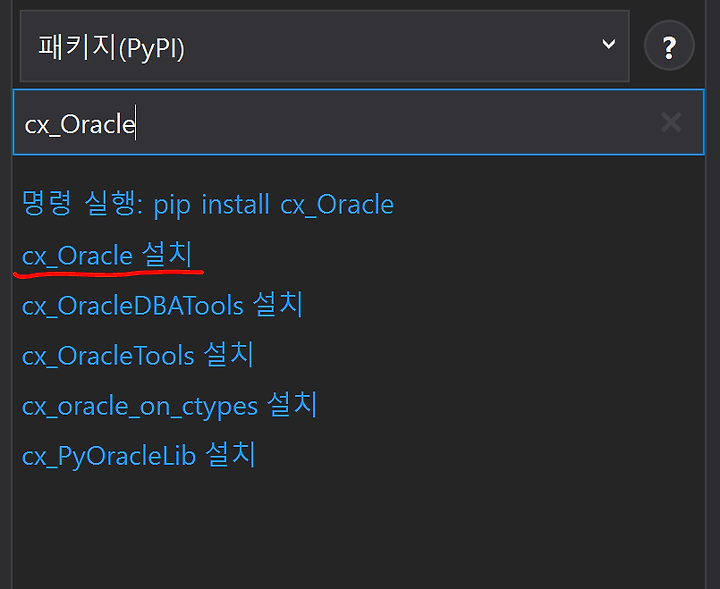Viewport: 720px width, 589px height.
Task: Choose the DBATools package install result
Action: click(x=162, y=305)
